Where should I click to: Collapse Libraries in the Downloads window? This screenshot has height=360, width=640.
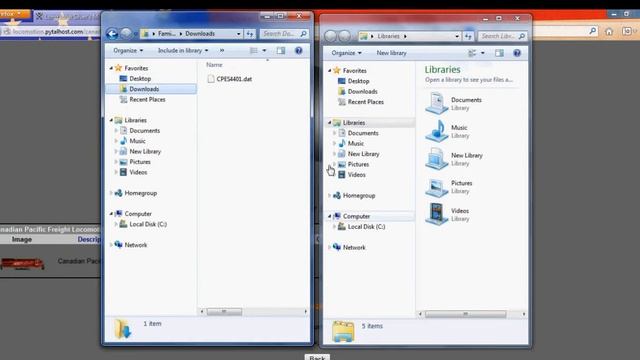(111, 120)
